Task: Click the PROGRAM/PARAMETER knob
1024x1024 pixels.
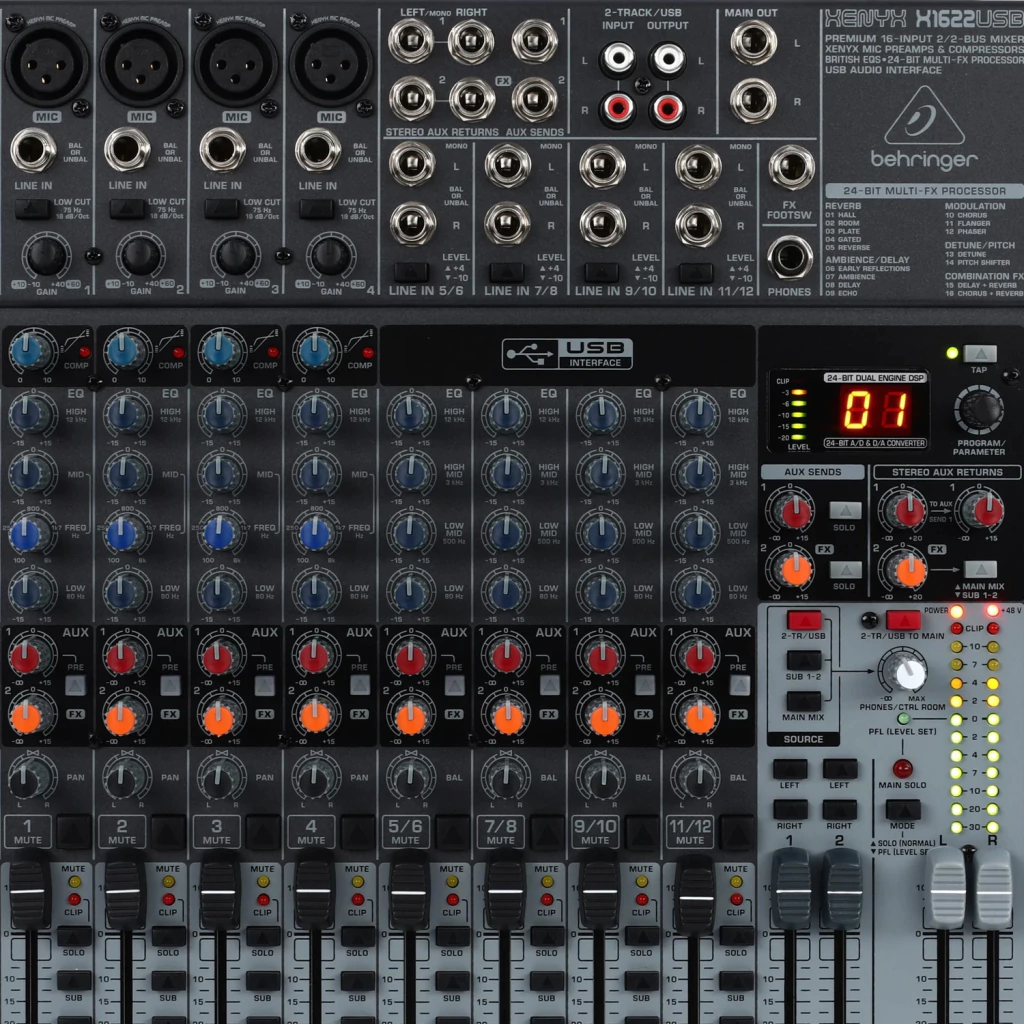Action: [978, 410]
